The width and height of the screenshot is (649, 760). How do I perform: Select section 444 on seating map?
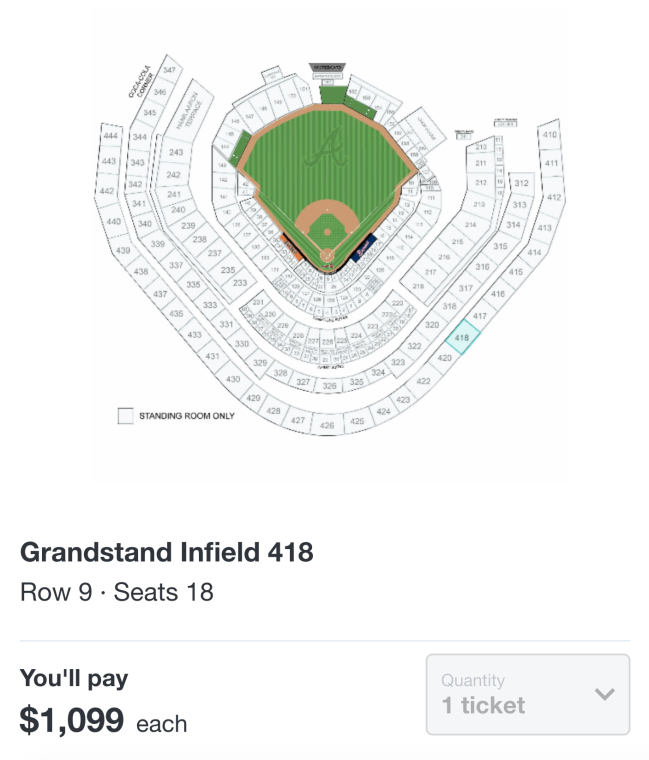(110, 135)
